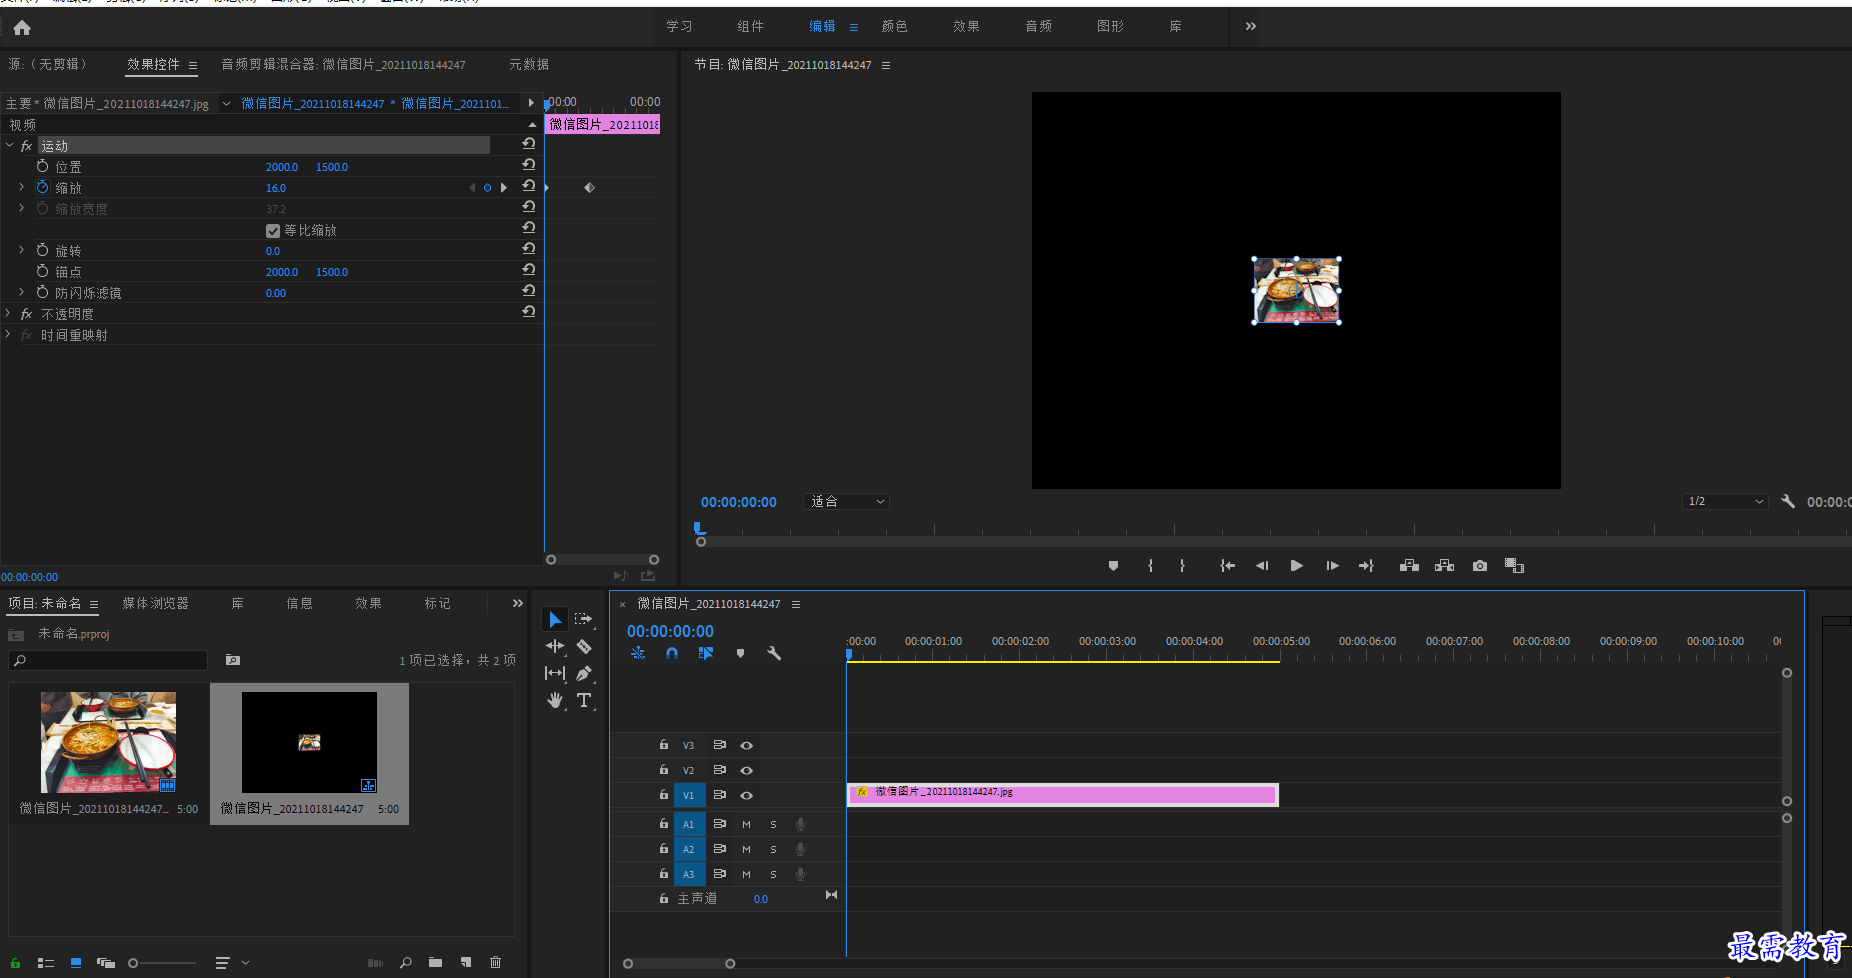The image size is (1852, 978).
Task: Toggle snap magnet in timeline
Action: pyautogui.click(x=672, y=653)
